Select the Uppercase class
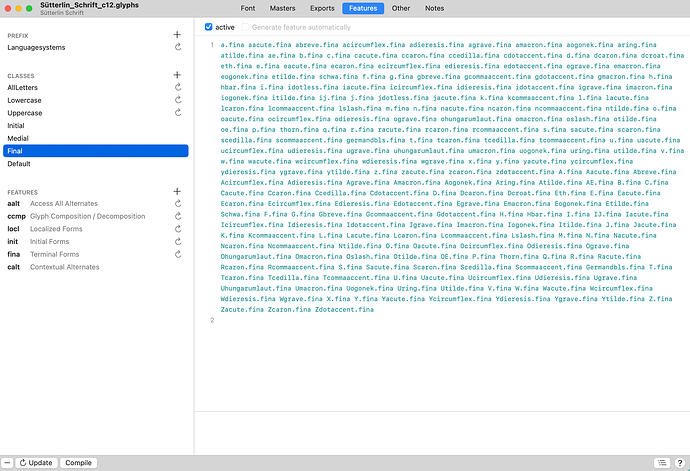The height and width of the screenshot is (471, 690). point(25,113)
